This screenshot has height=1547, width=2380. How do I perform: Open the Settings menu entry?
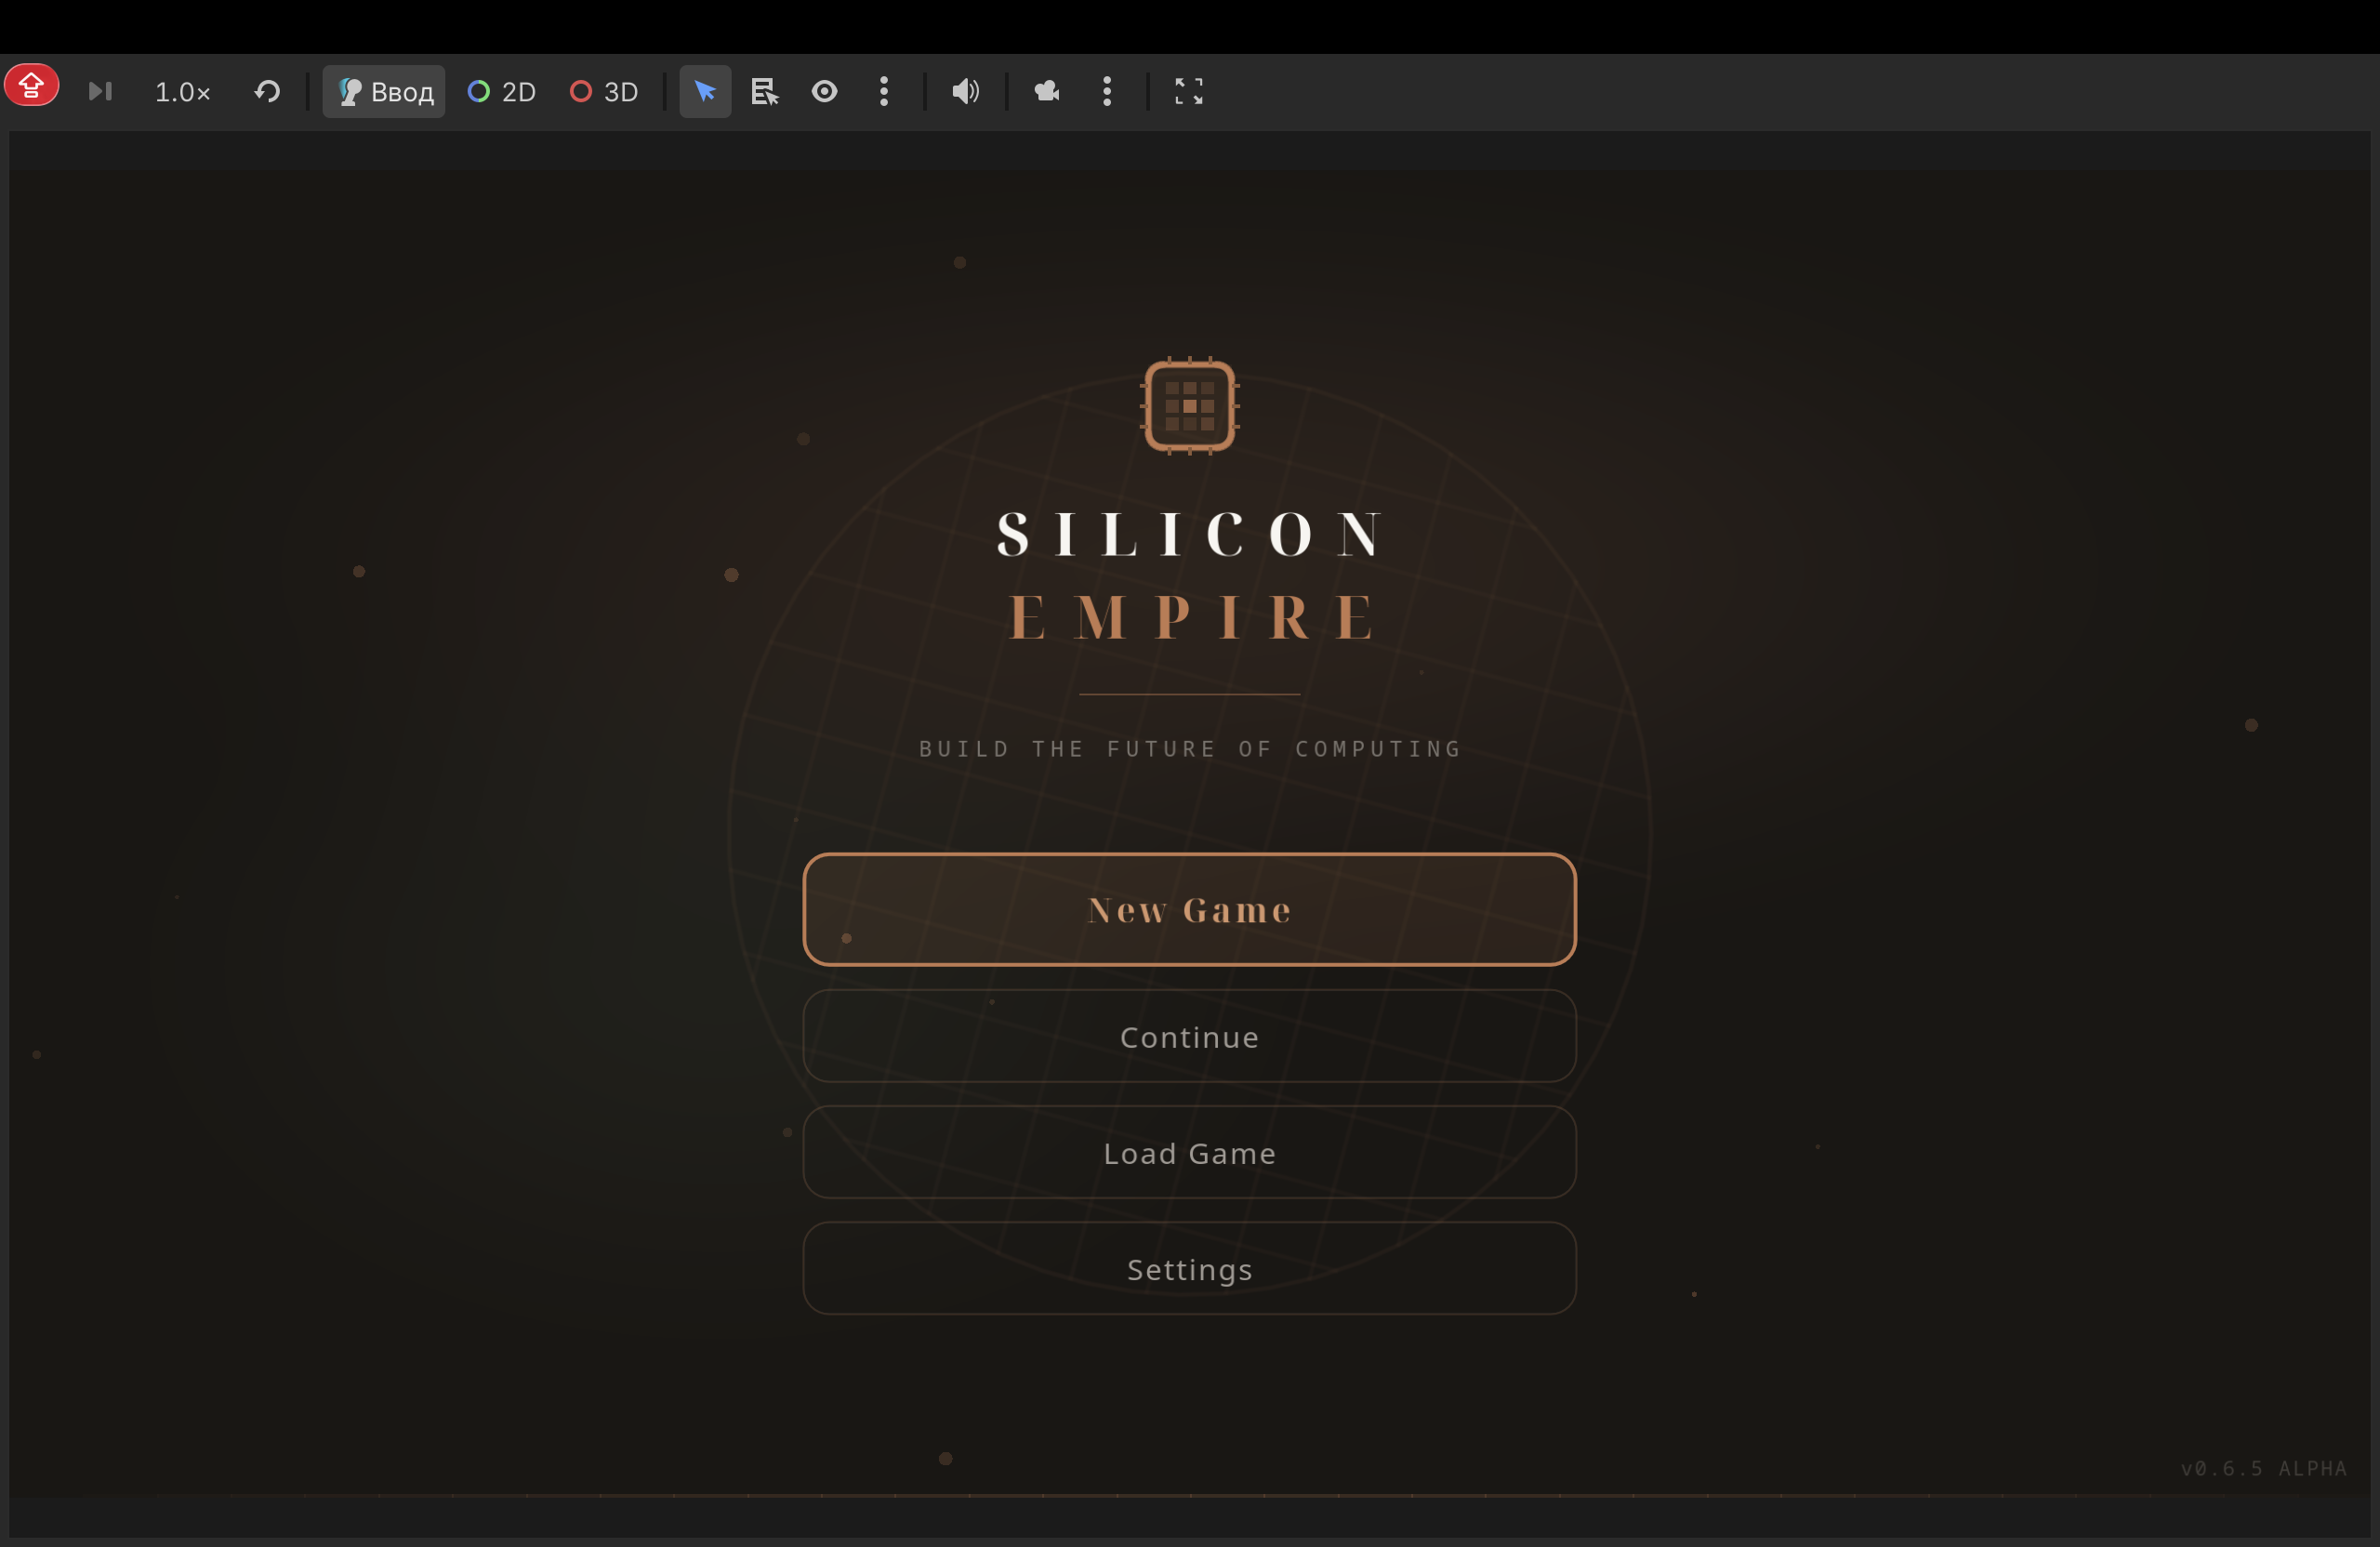1189,1269
